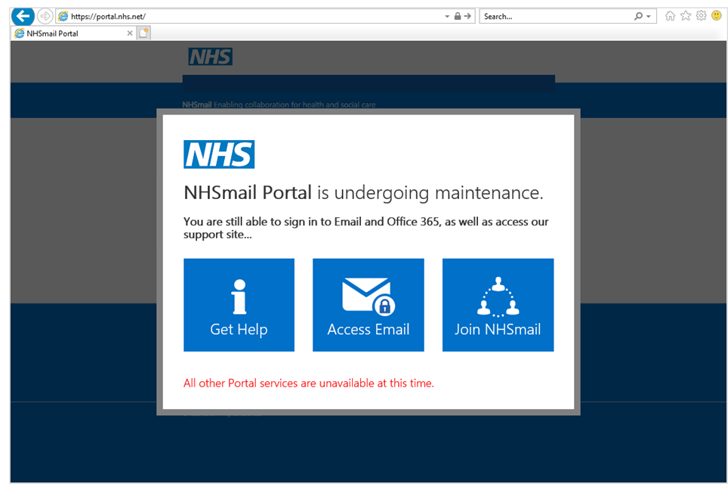Click the Access Email tile
This screenshot has height=487, width=728.
pos(368,305)
